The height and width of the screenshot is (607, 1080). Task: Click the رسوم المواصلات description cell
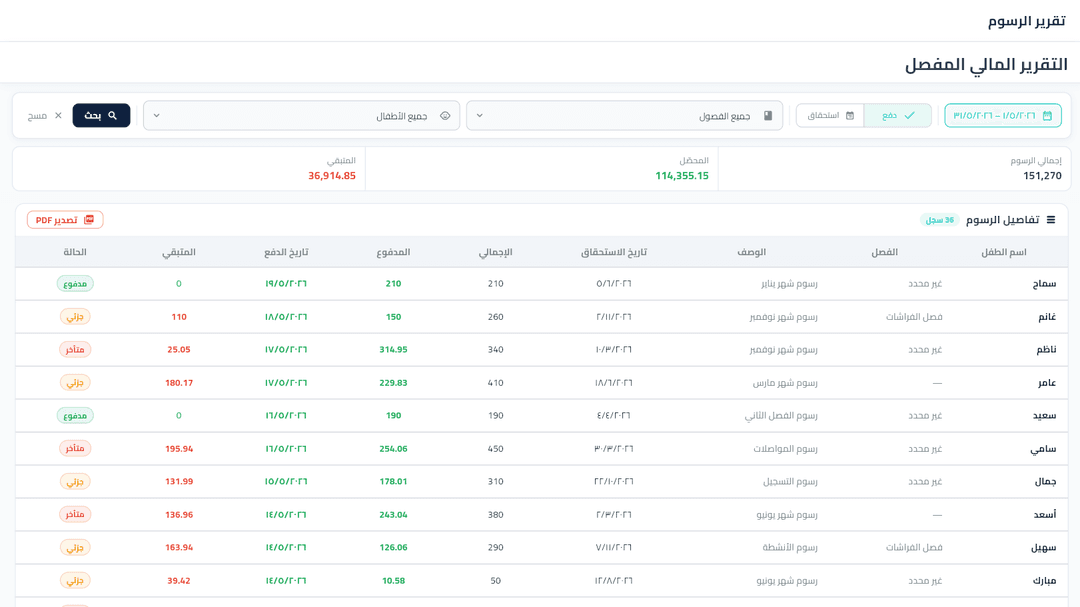point(785,449)
